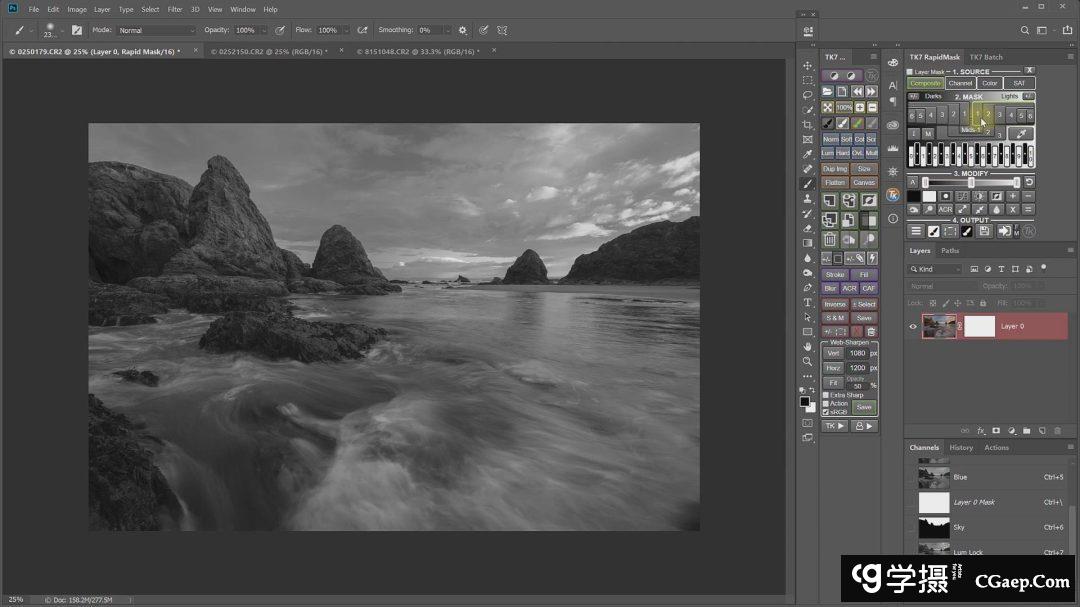Select the Layer 0 mask thumbnail
The image size is (1080, 607).
click(x=979, y=326)
